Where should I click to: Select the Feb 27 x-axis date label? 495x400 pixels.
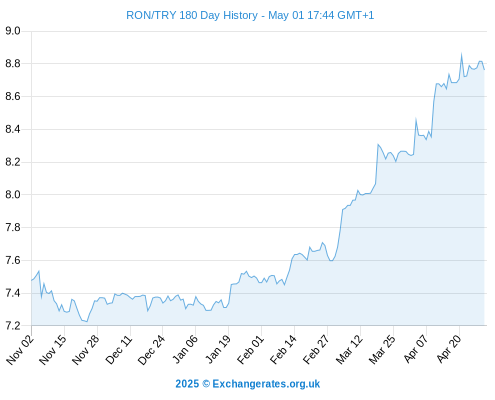(x=316, y=350)
